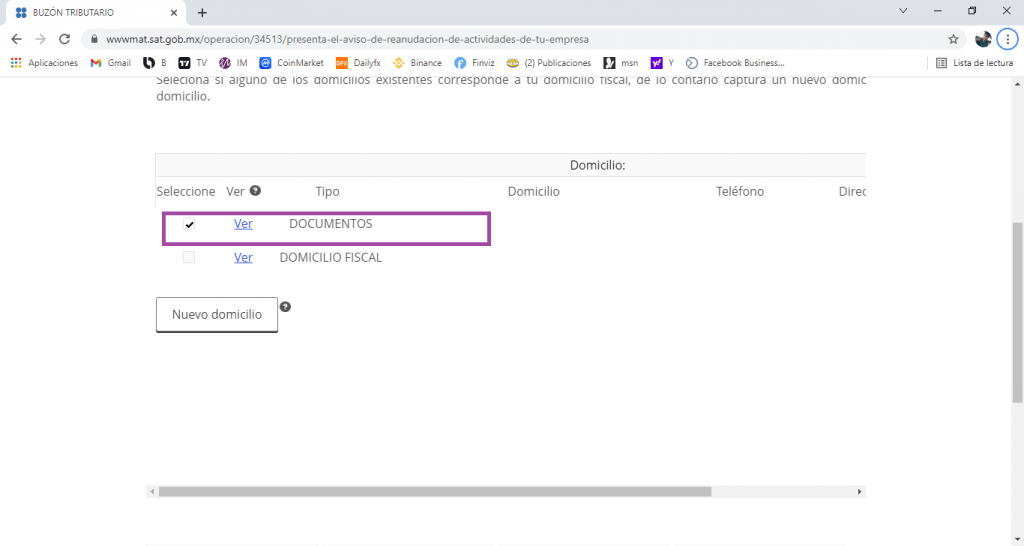Open the CoinMarket bookmark

click(x=291, y=63)
